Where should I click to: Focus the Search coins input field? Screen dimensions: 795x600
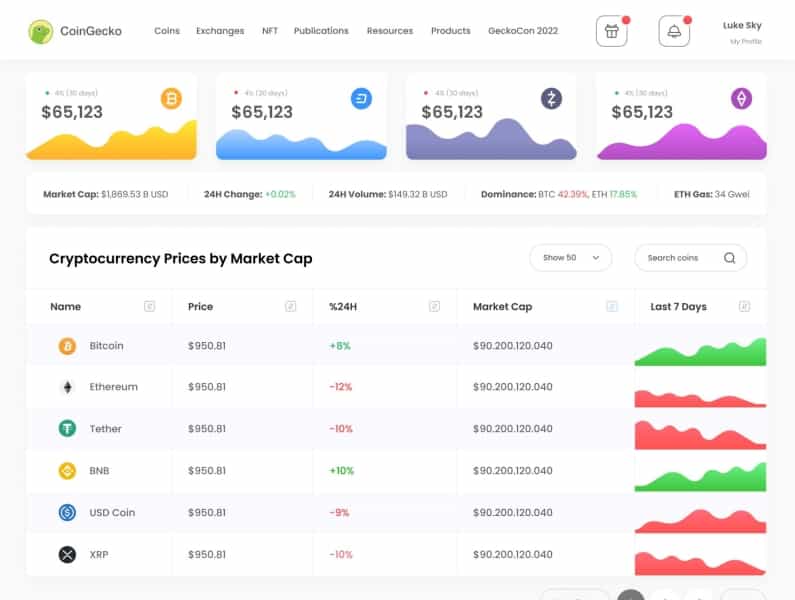(x=691, y=258)
